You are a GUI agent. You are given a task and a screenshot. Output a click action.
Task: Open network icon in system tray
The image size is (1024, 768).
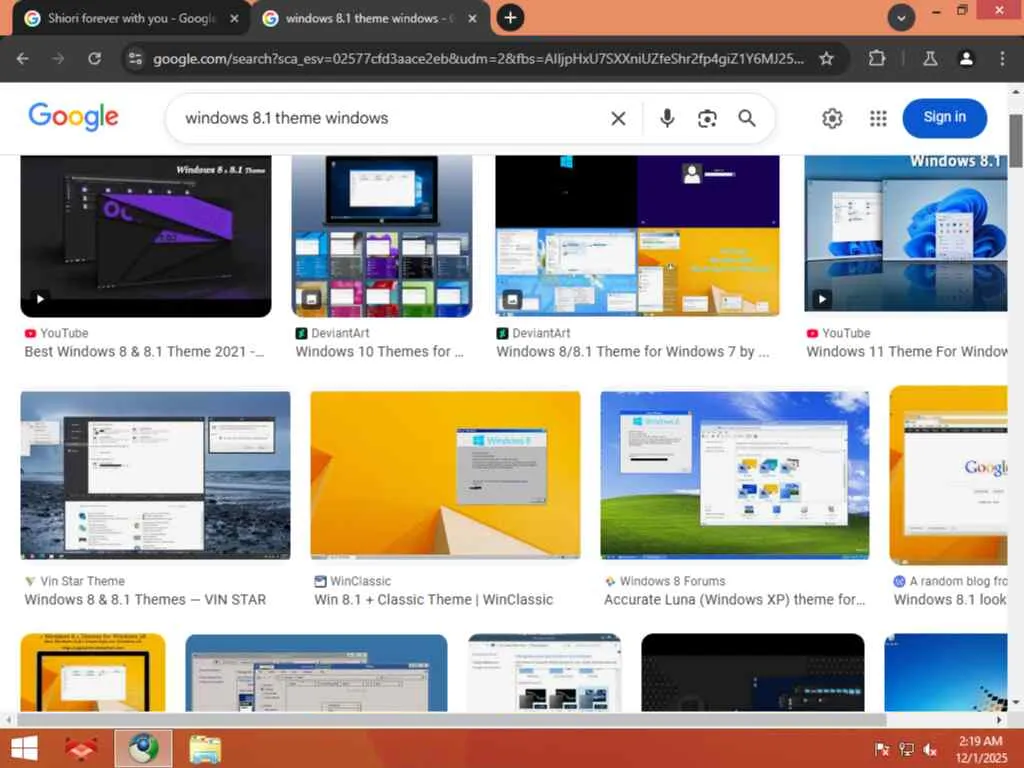click(906, 749)
